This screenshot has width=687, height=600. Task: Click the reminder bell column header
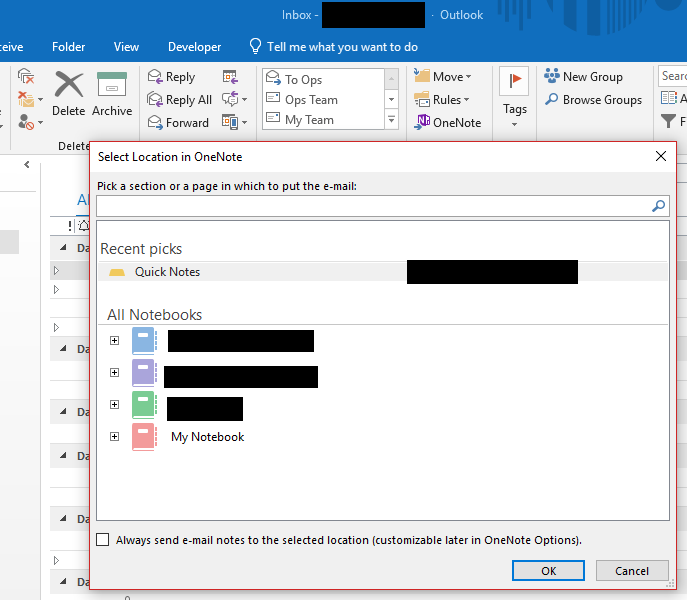[83, 226]
